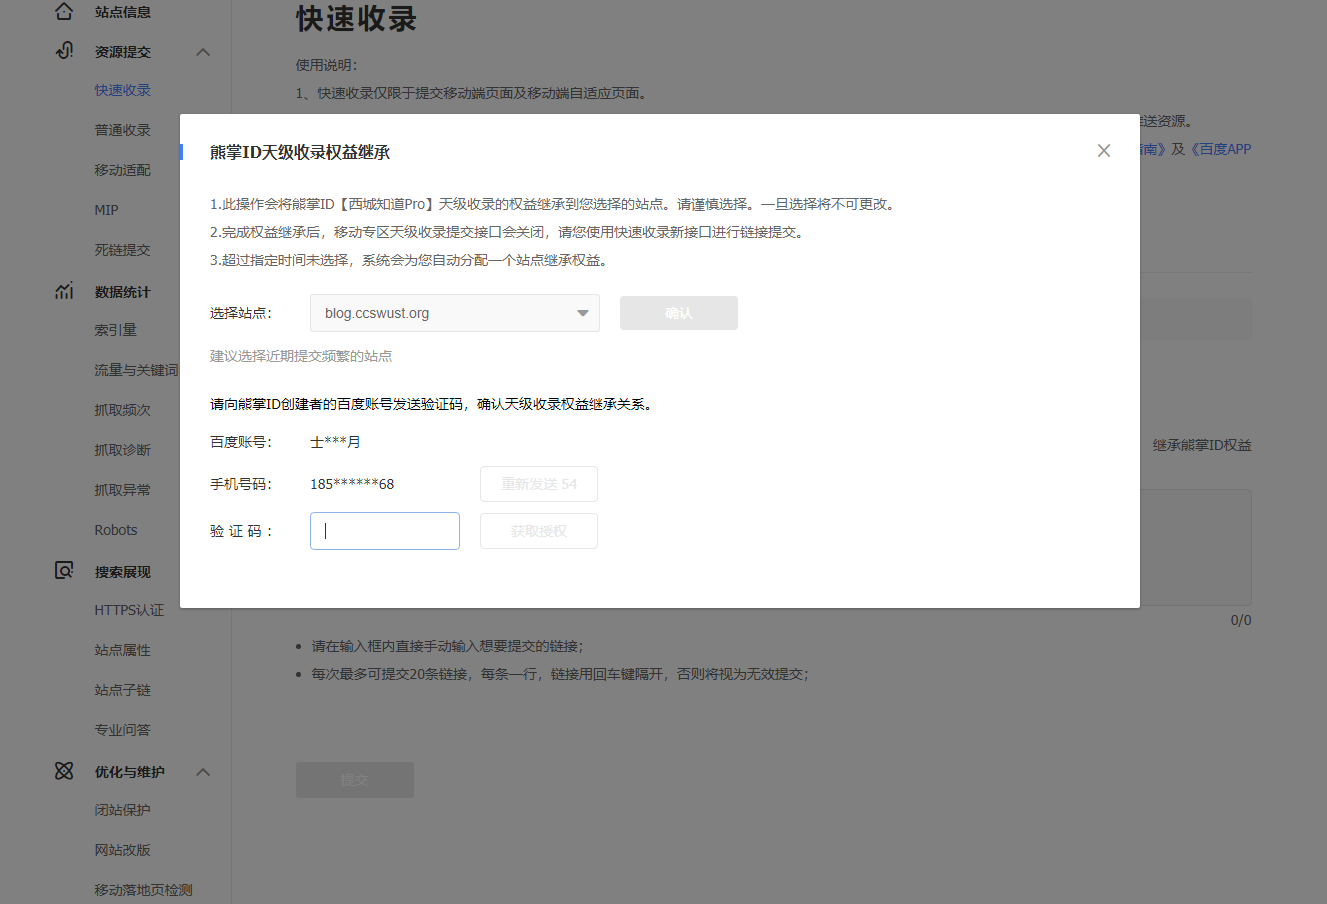Open 流量与关键词 in the sidebar
This screenshot has height=904, width=1327.
pyautogui.click(x=136, y=370)
